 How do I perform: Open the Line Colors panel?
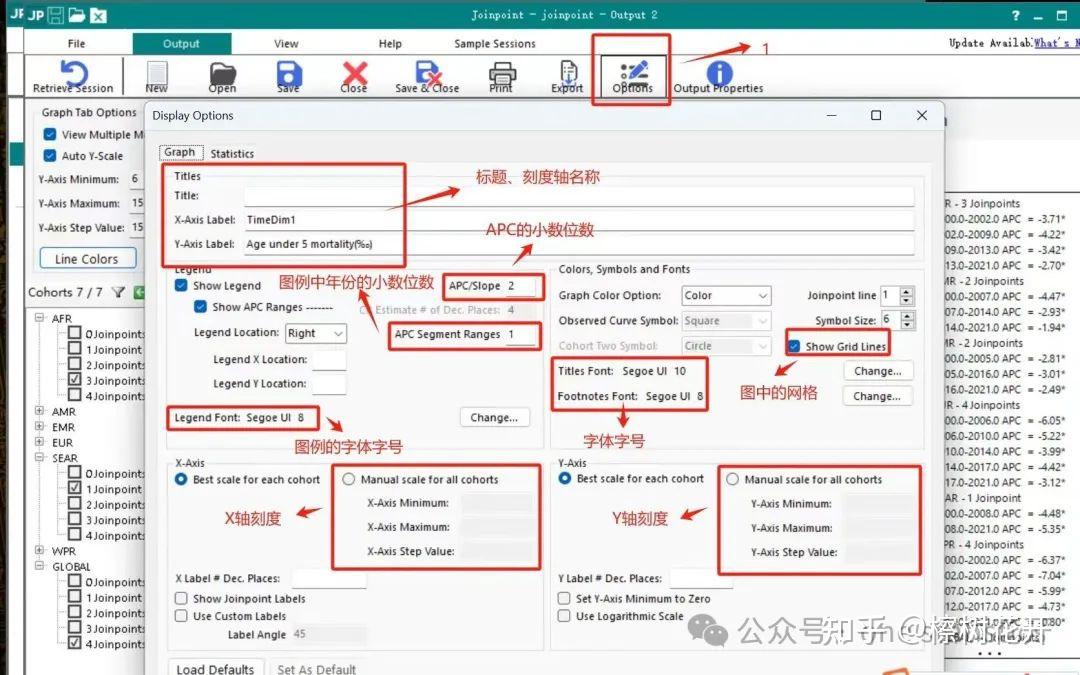point(87,258)
